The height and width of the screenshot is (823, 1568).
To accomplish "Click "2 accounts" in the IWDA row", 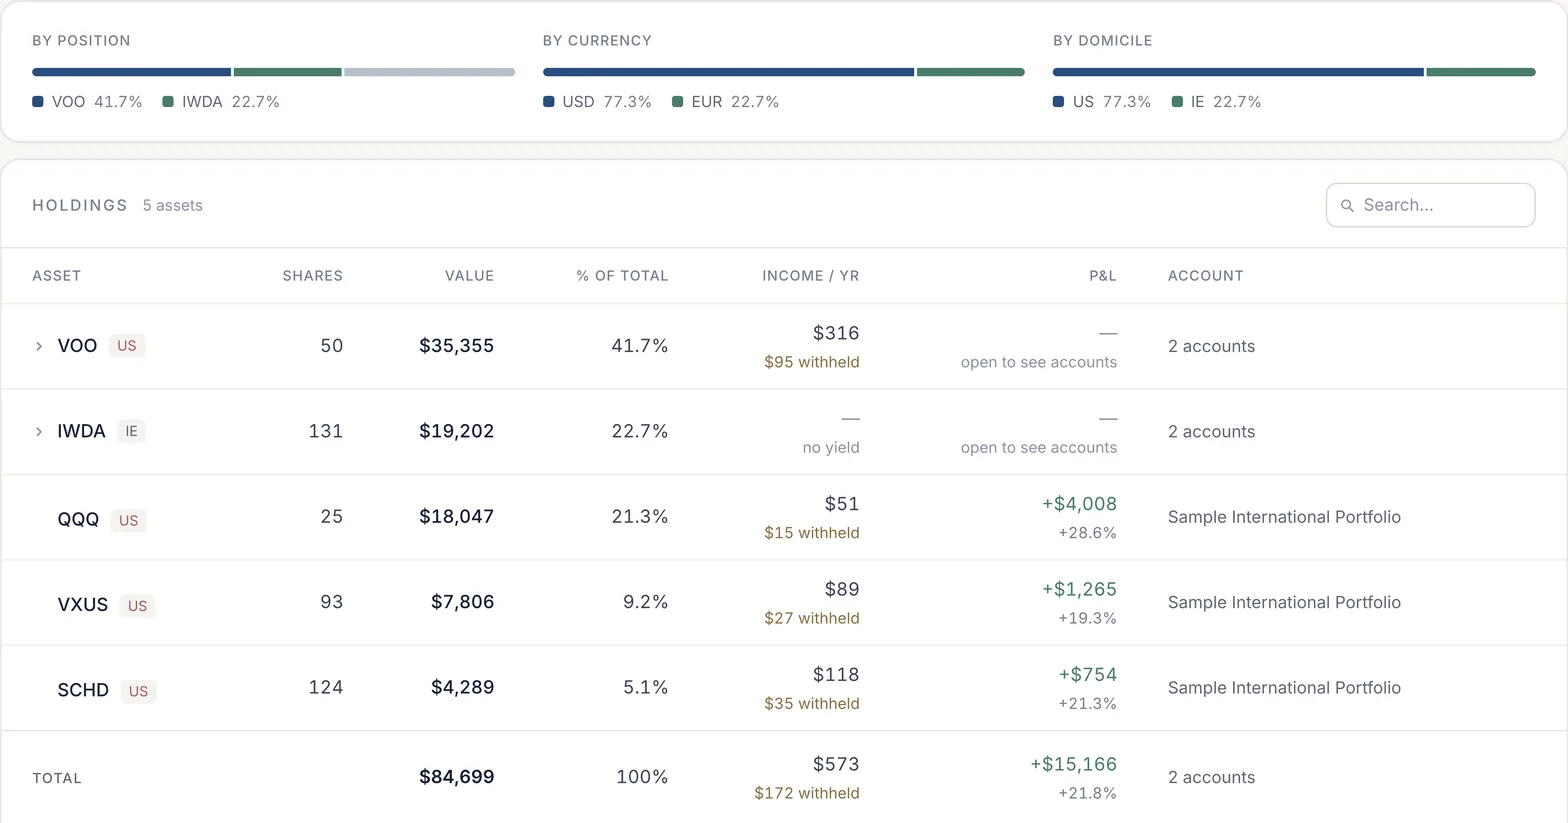I will (x=1211, y=432).
